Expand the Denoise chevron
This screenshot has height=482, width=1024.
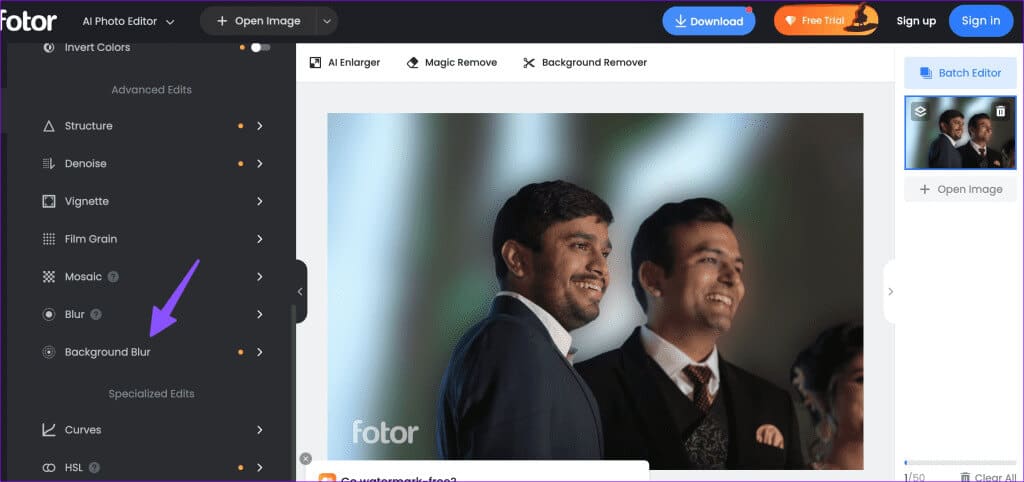click(259, 163)
